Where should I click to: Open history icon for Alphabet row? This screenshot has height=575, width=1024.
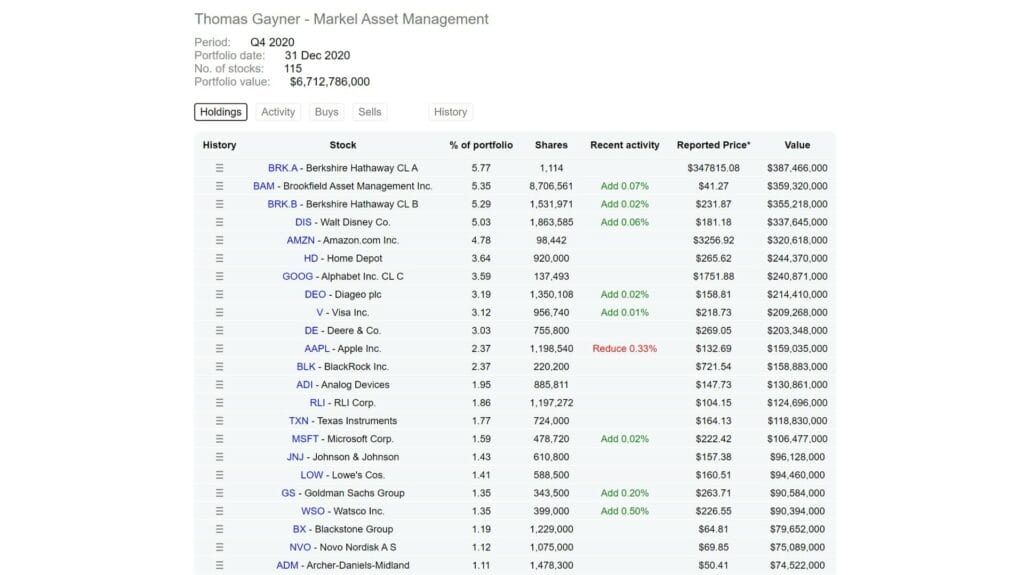(x=219, y=276)
